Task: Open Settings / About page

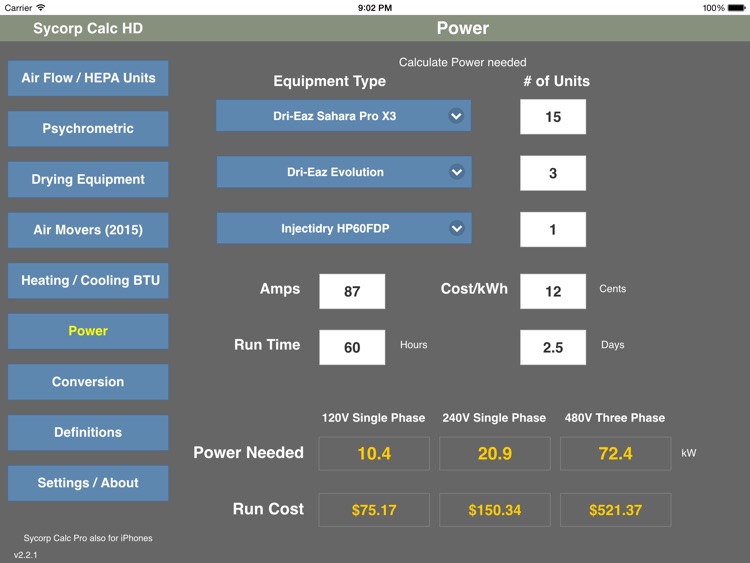Action: point(88,483)
